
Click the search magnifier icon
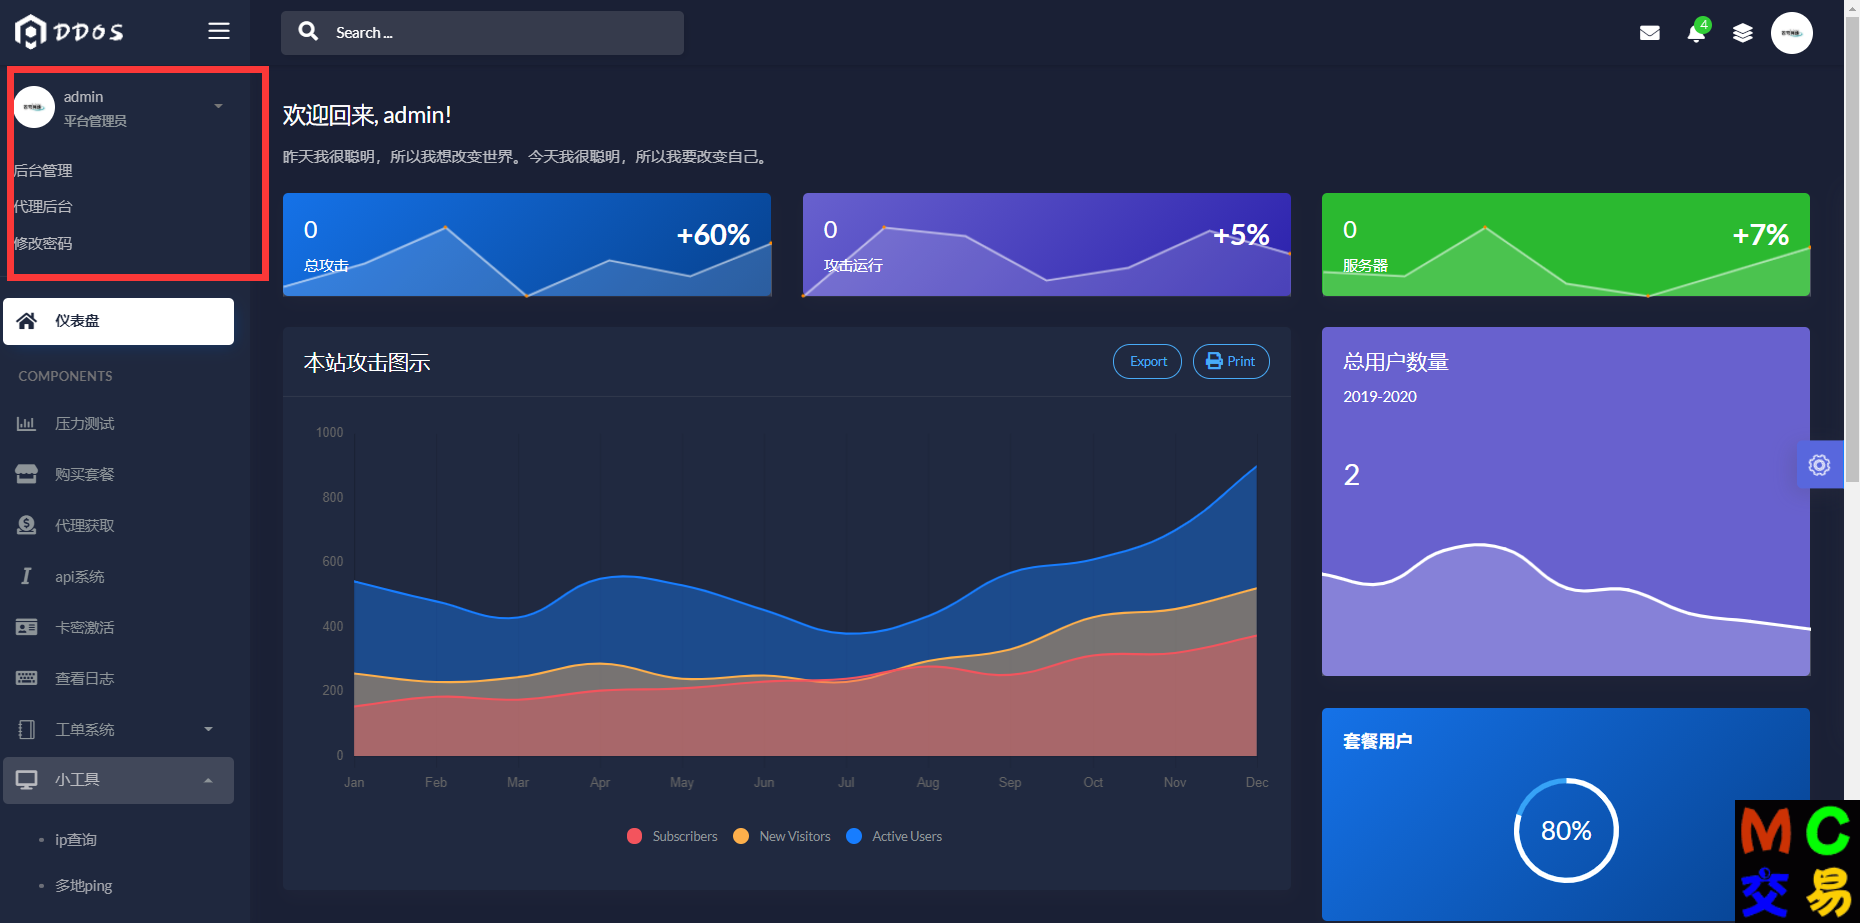coord(308,32)
